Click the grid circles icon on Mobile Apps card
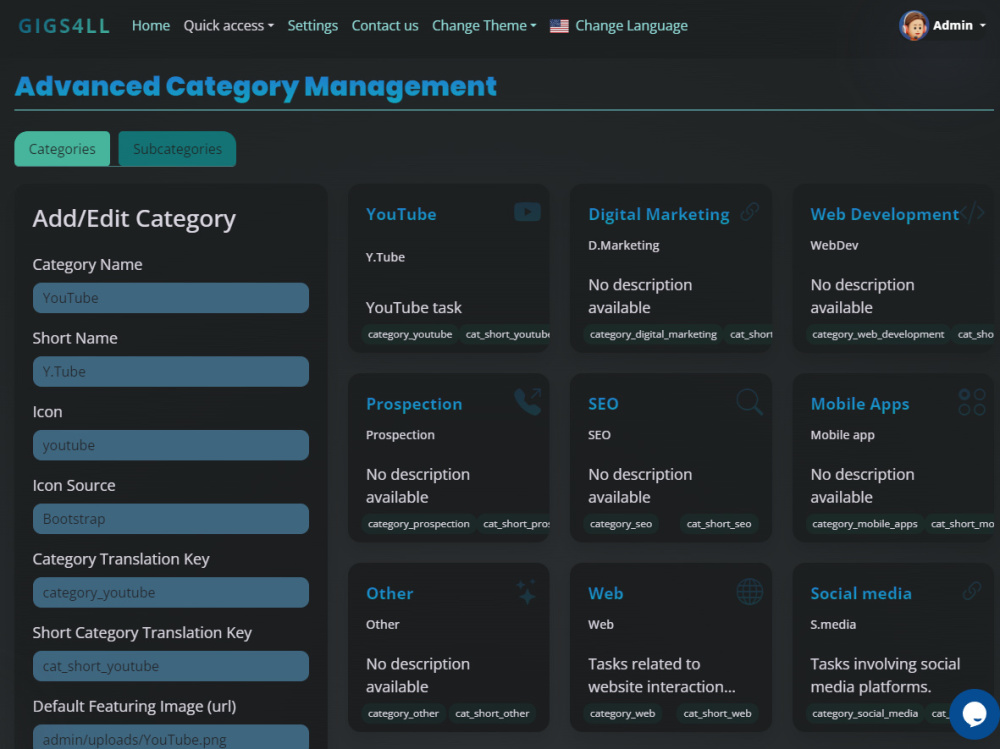The image size is (1000, 749). (972, 402)
